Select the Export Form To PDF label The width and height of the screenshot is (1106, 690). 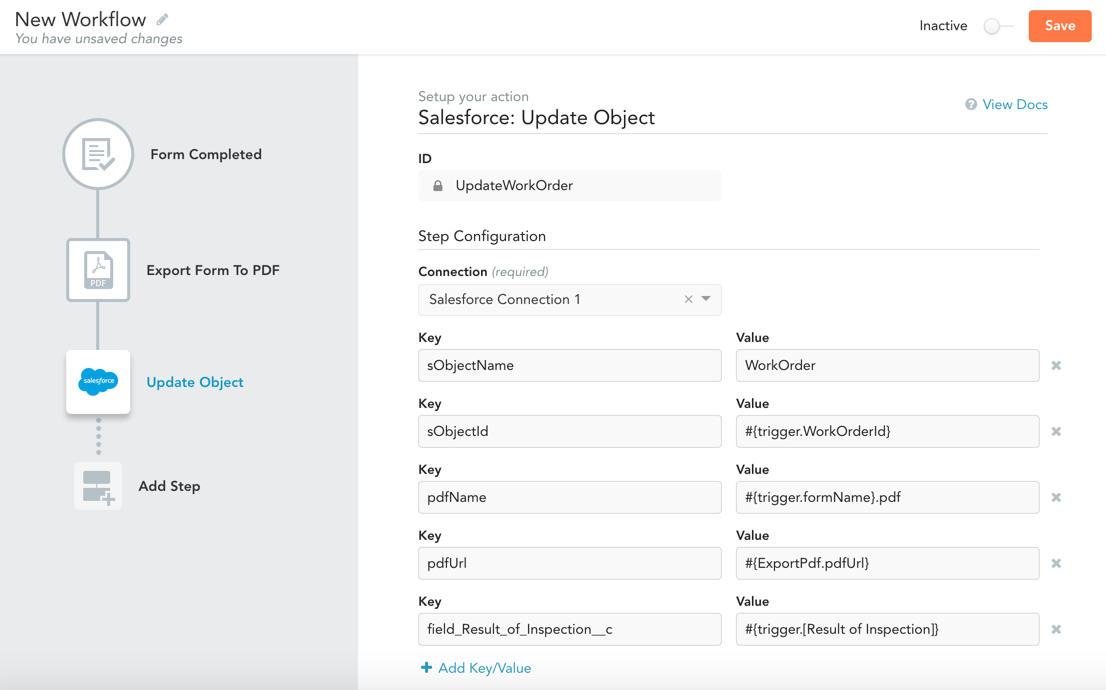(213, 270)
